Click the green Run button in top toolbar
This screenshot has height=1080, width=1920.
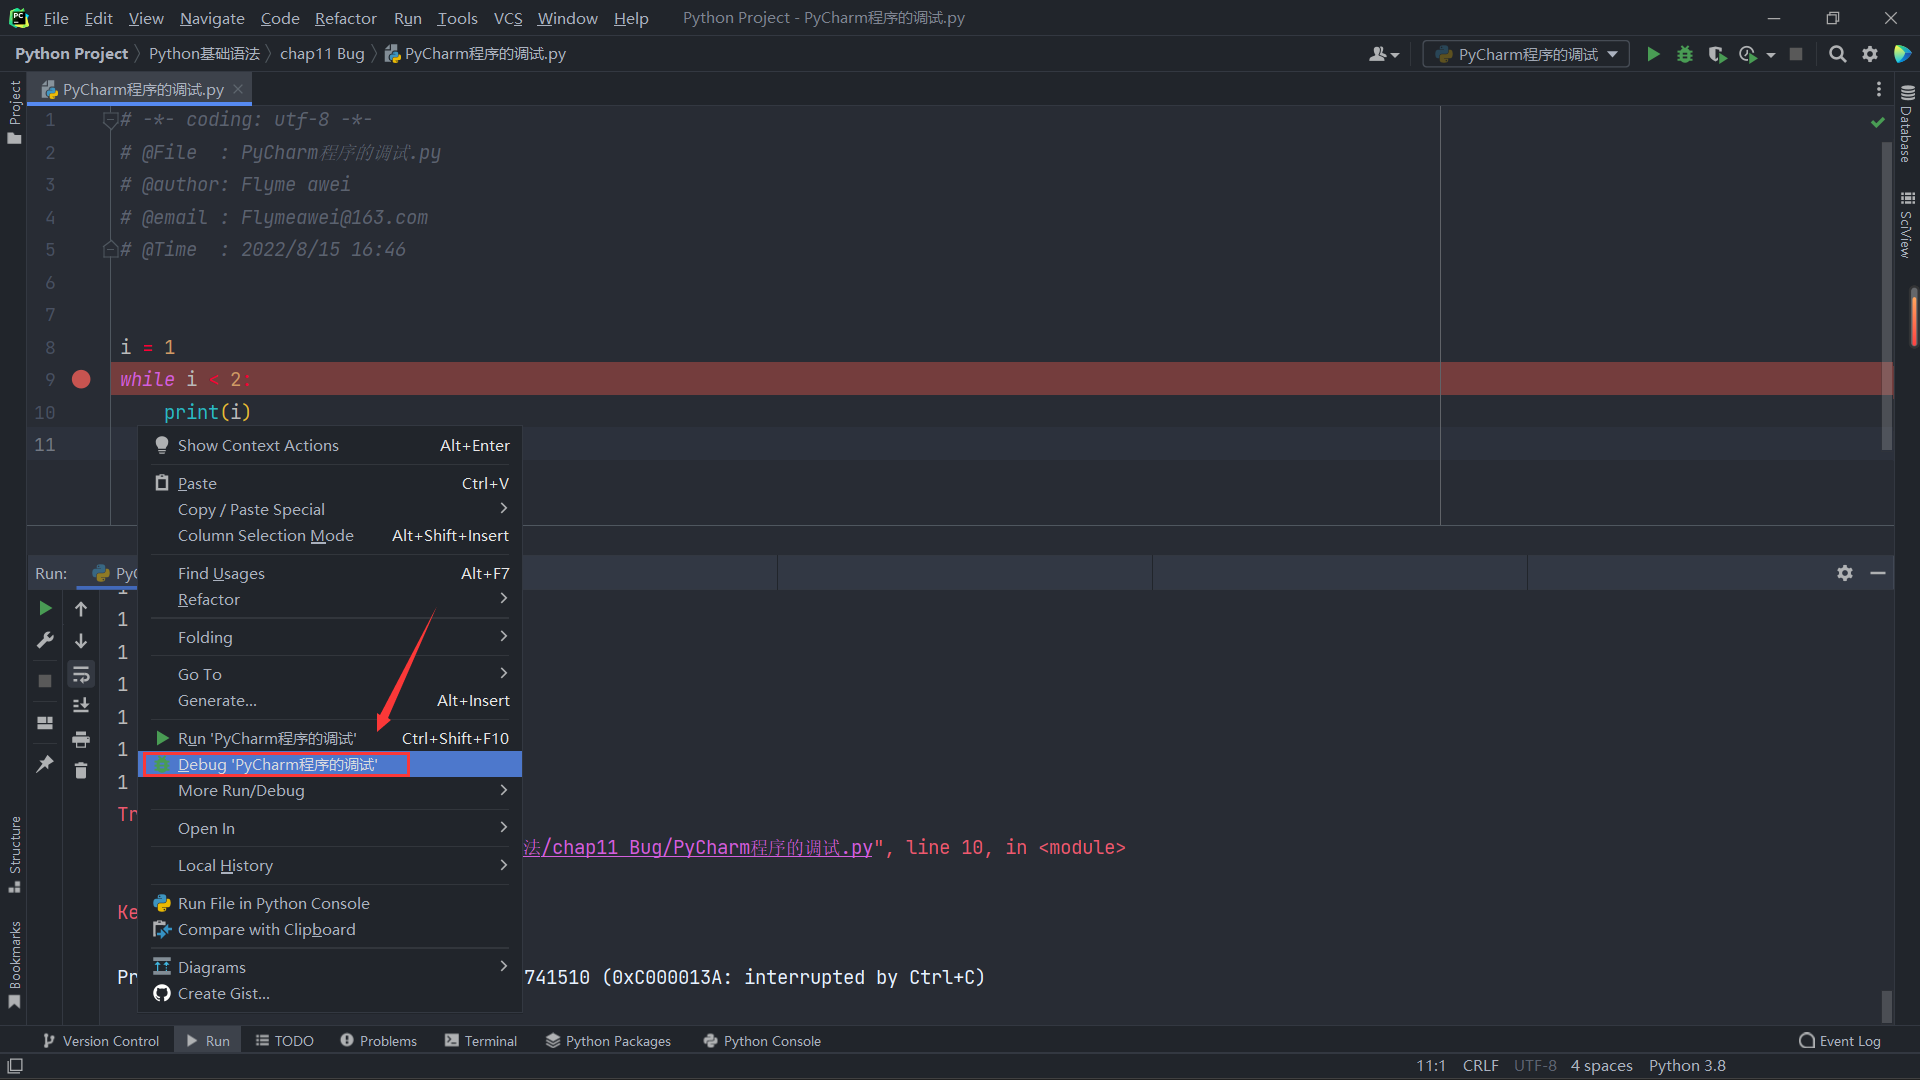[x=1653, y=54]
